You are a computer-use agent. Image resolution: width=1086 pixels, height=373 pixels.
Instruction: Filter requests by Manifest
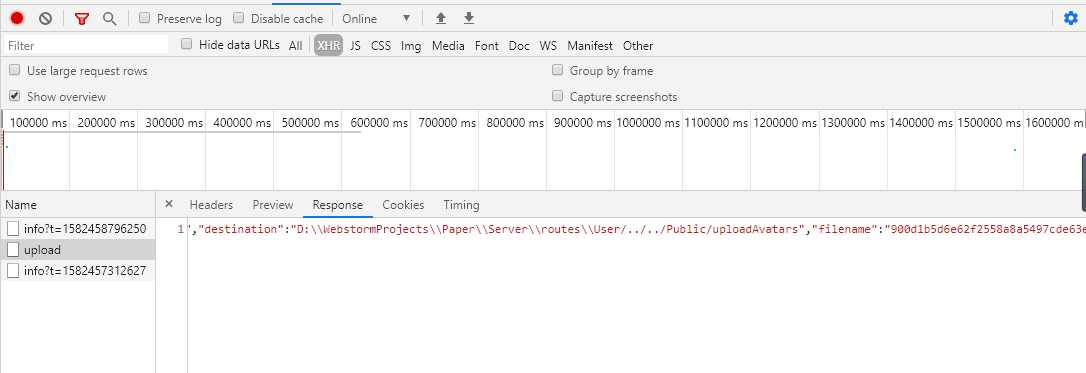coord(590,46)
